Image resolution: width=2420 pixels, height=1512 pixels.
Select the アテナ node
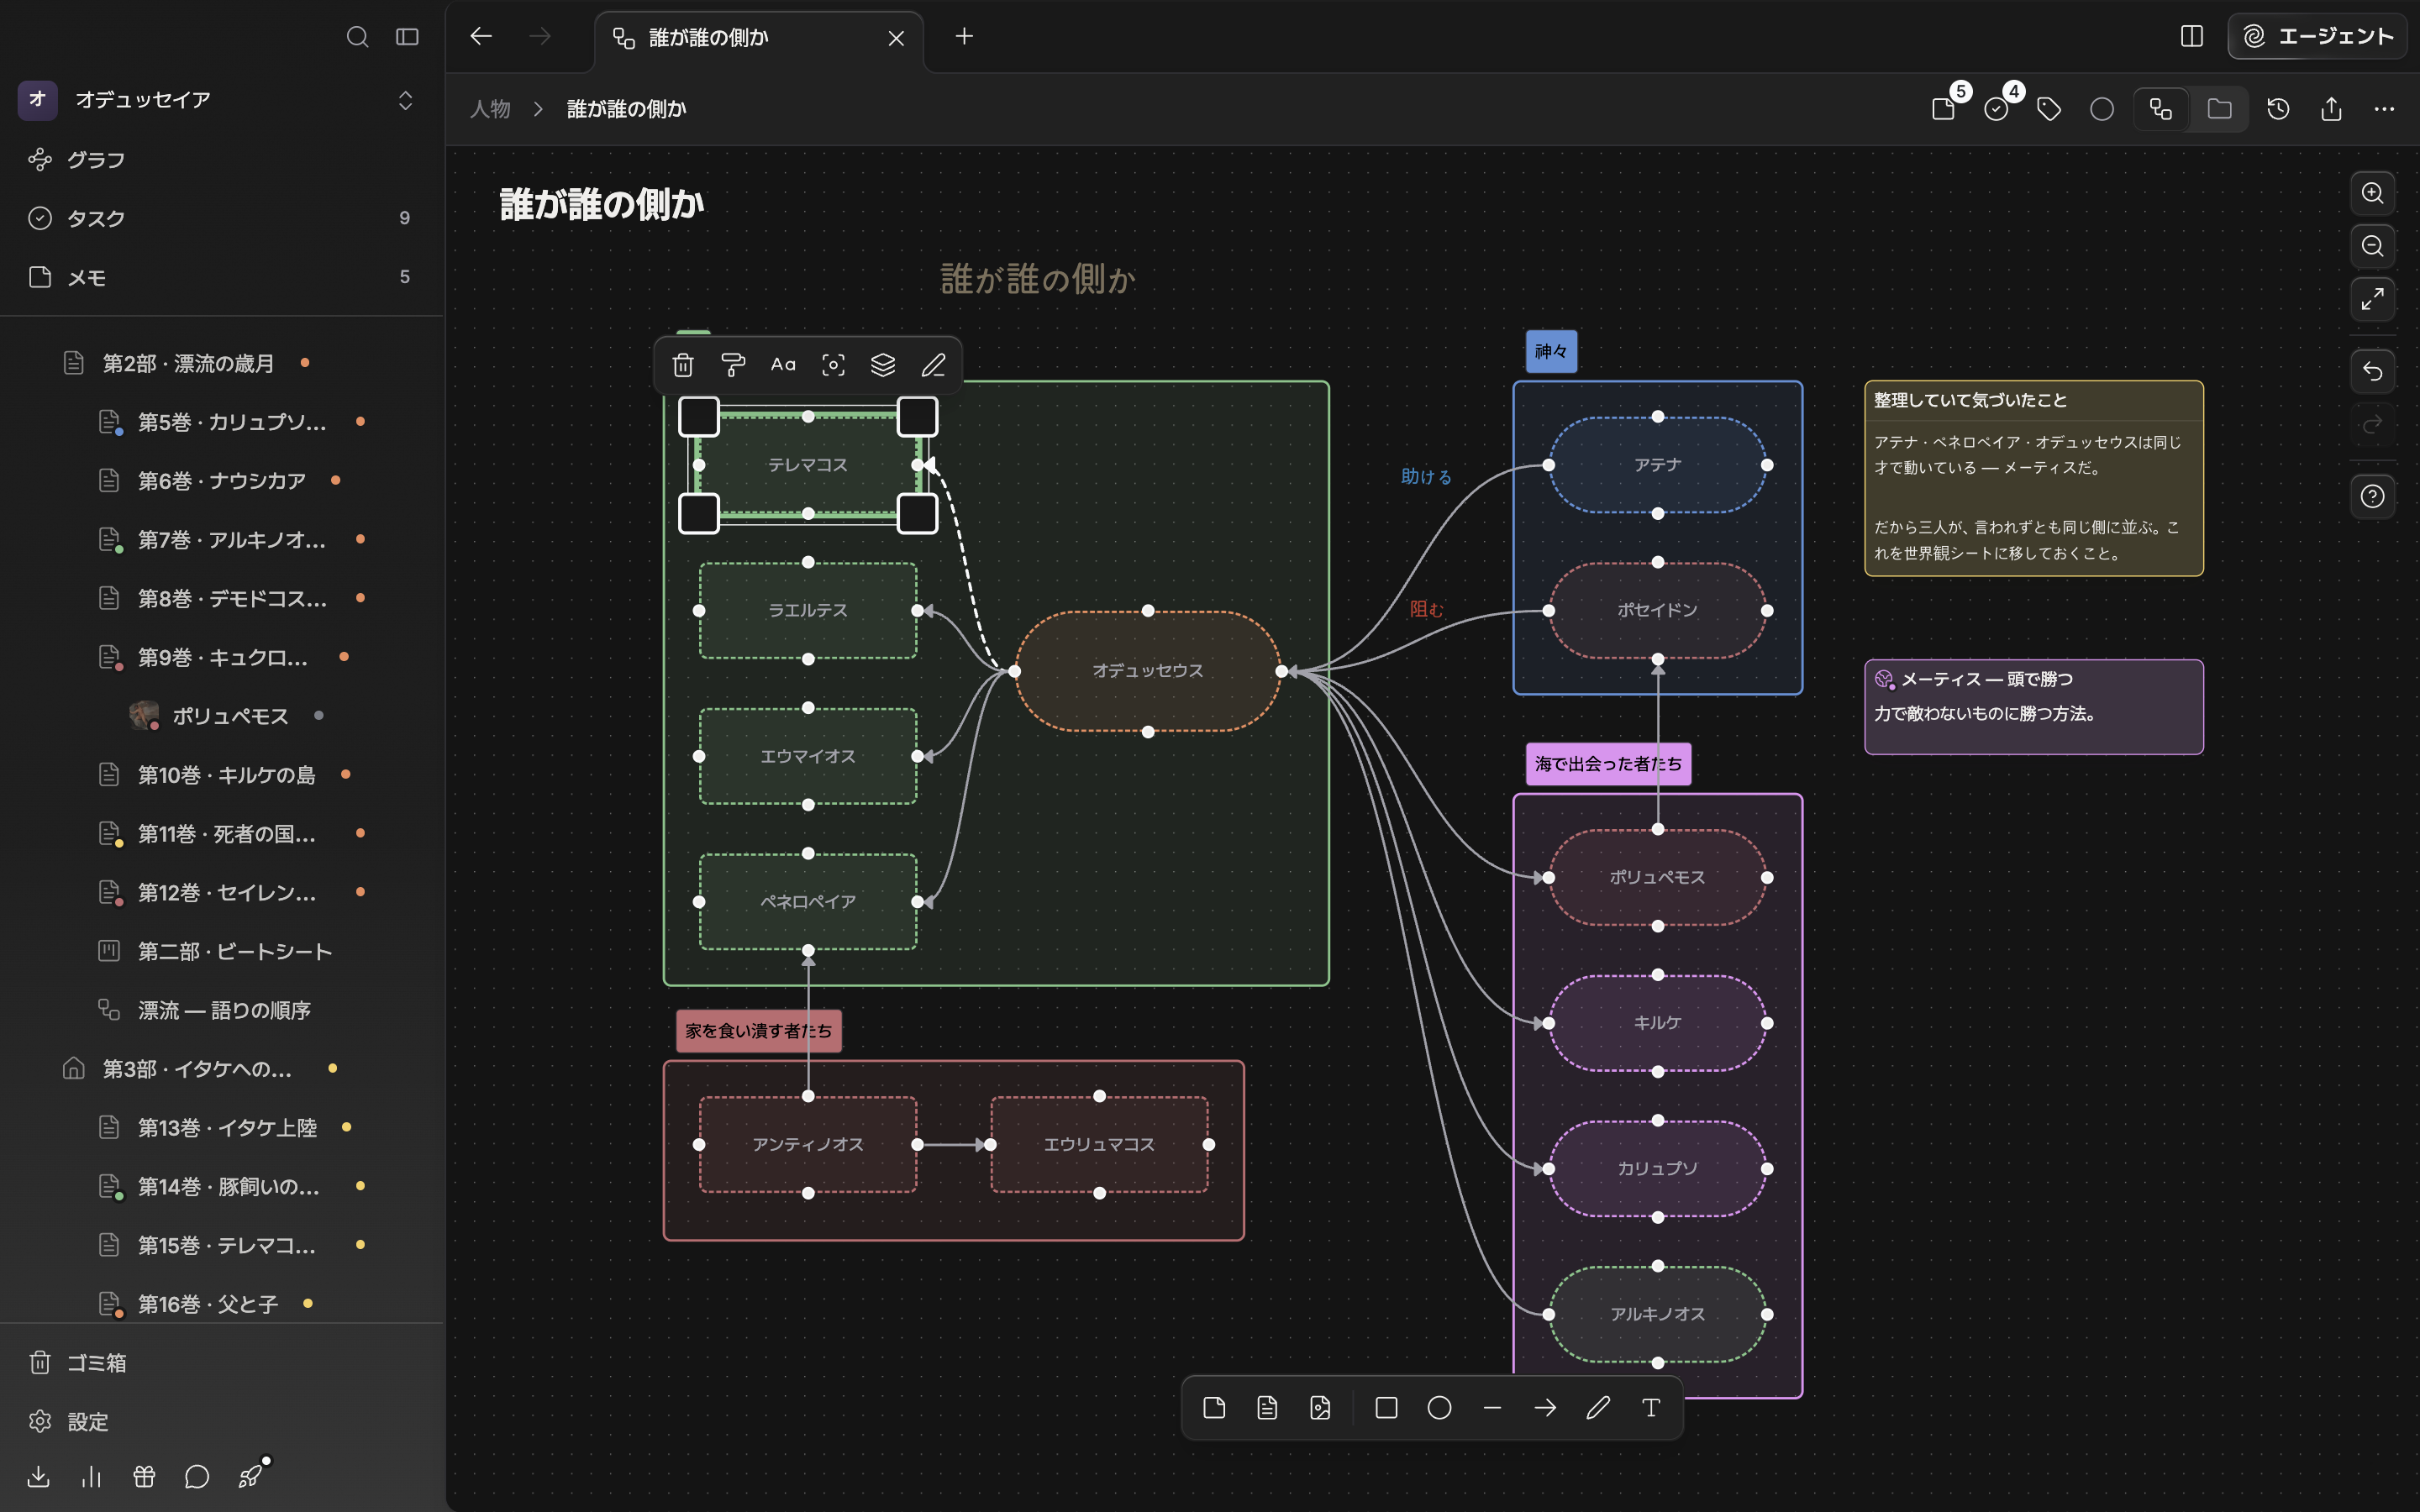[x=1657, y=465]
